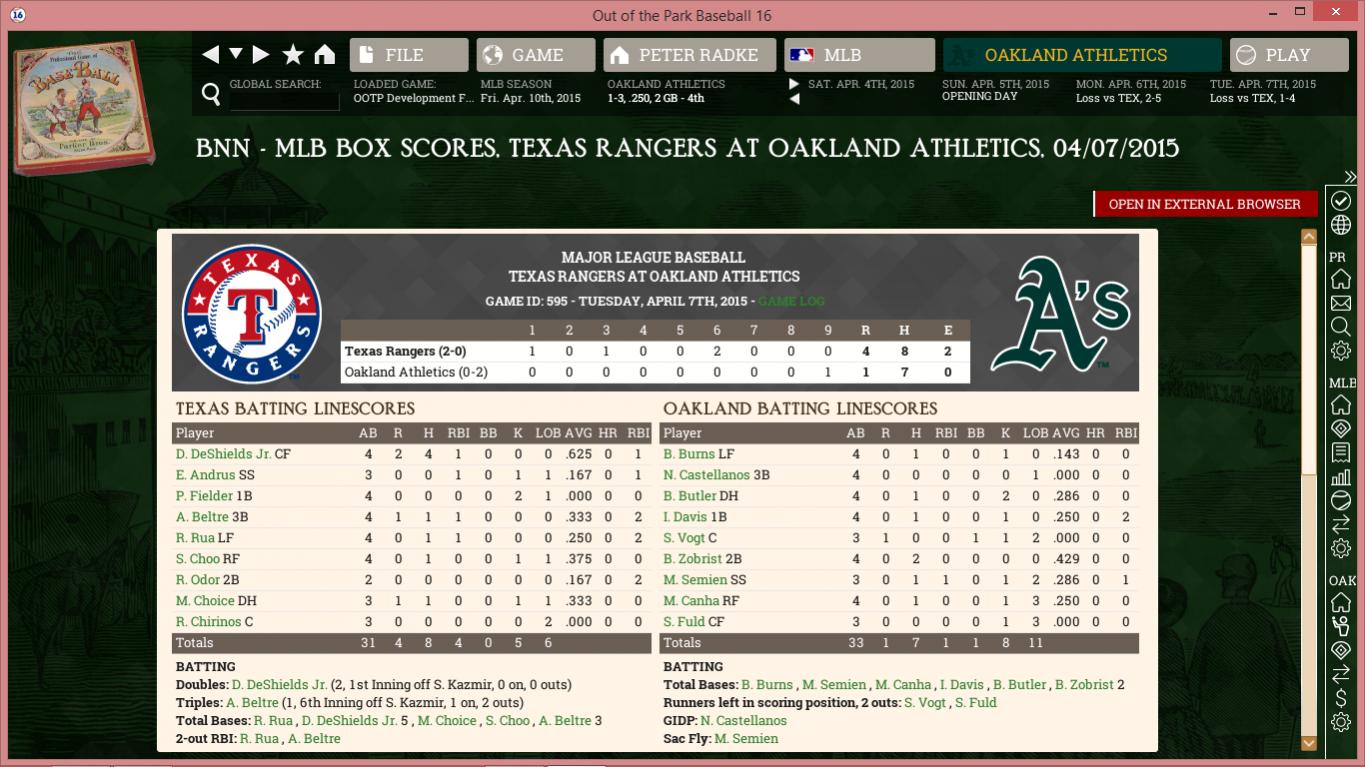Open E. Andrus player link
Screen dimensions: 1365x767
[205, 475]
